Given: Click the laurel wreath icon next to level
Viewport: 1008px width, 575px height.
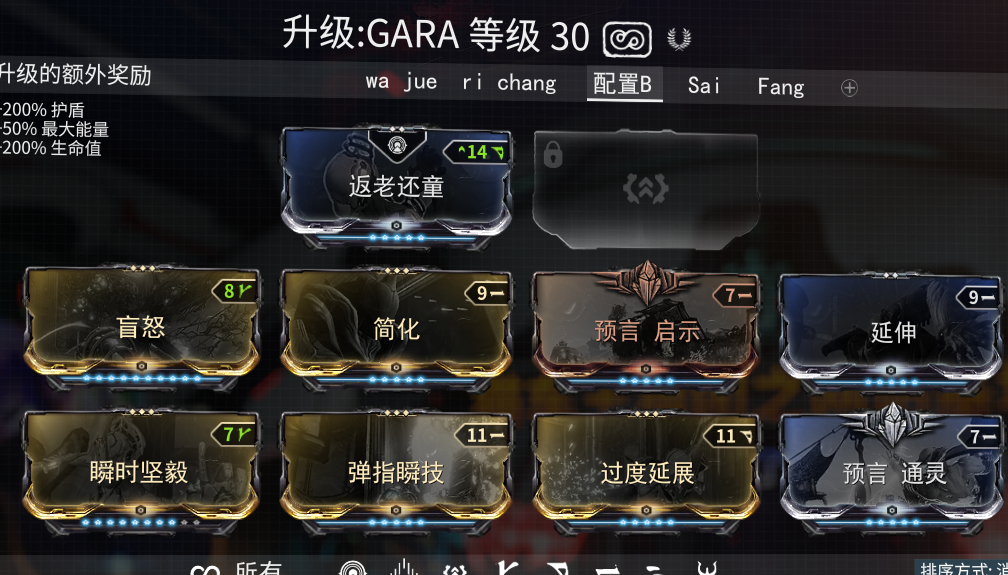Looking at the screenshot, I should tap(679, 39).
